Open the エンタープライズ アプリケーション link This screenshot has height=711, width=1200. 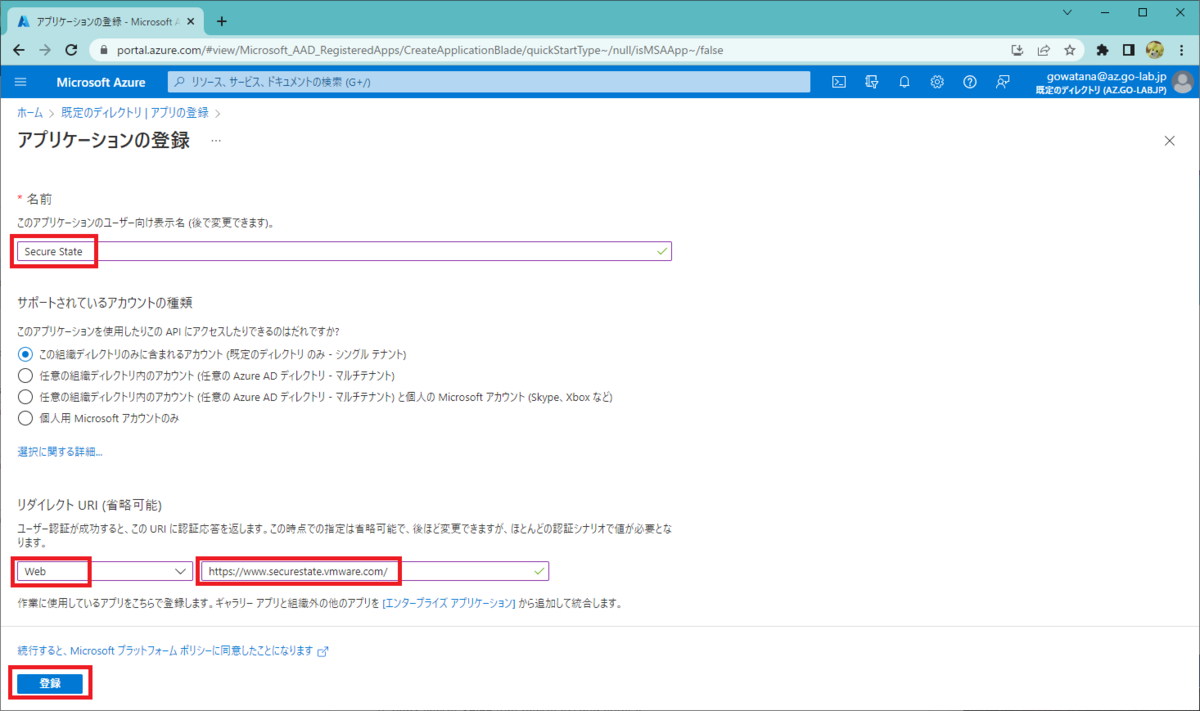(x=450, y=604)
